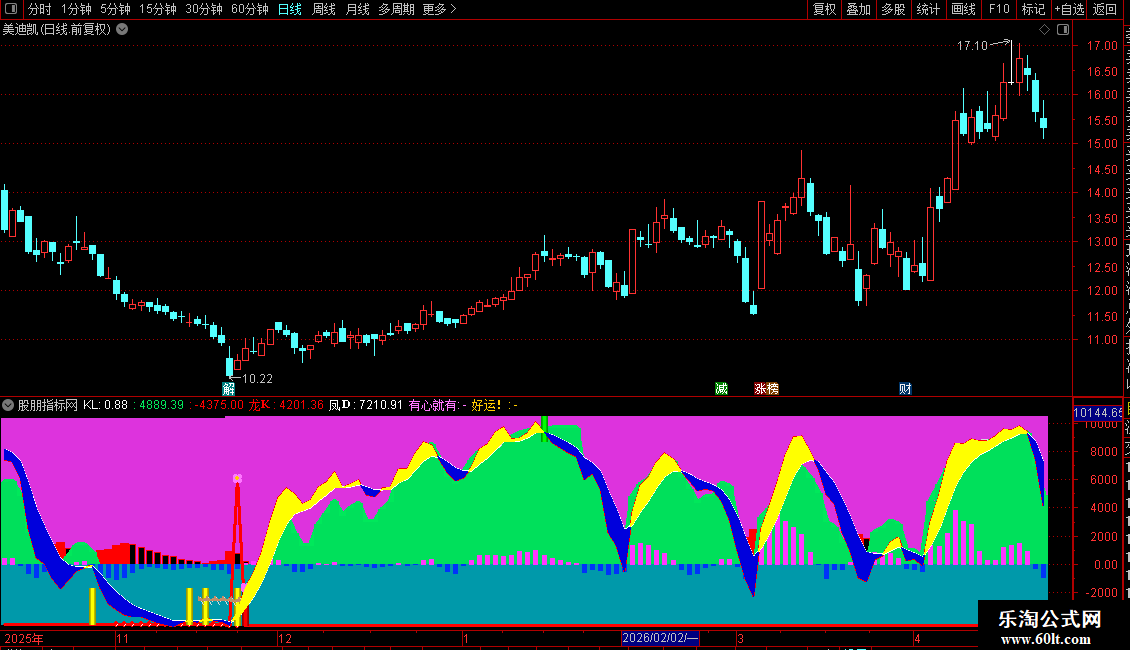The height and width of the screenshot is (650, 1130).
Task: Expand the 更多 periods menu
Action: click(x=440, y=9)
